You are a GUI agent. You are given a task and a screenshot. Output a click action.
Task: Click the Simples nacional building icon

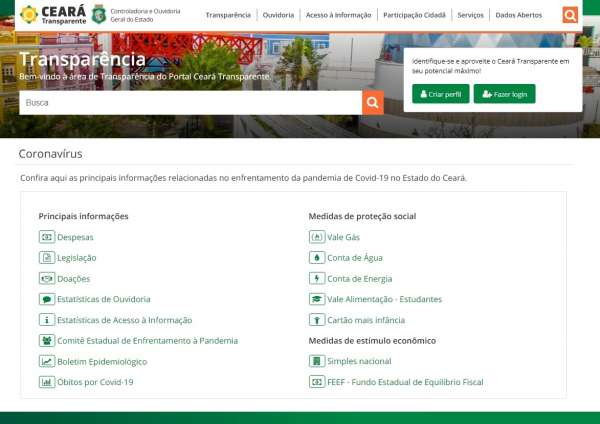(317, 361)
